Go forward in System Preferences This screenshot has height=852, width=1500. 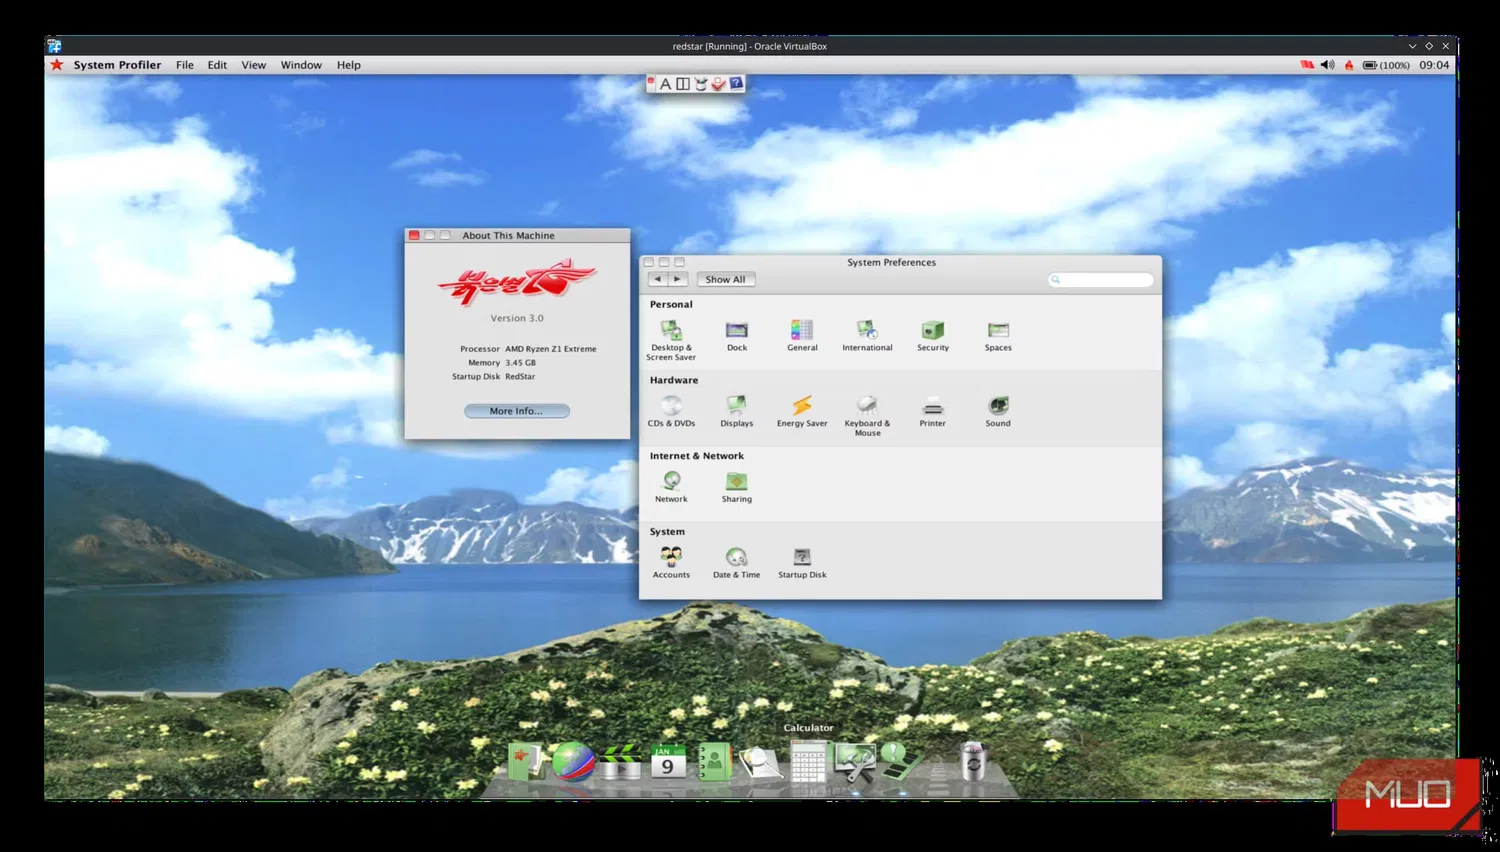coord(678,280)
